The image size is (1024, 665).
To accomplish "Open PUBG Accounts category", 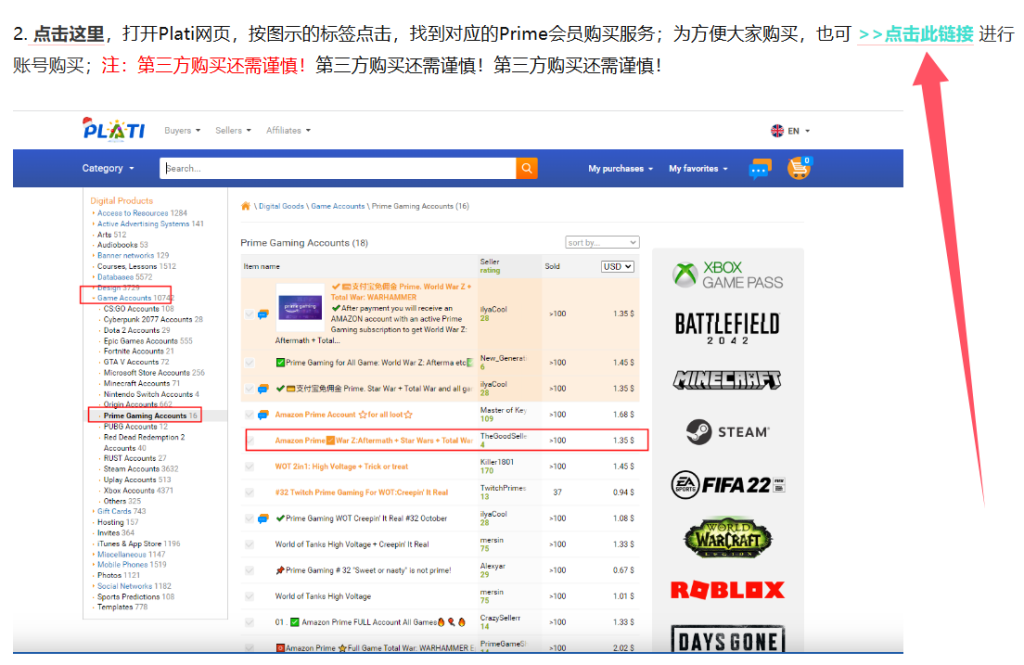I will [131, 427].
